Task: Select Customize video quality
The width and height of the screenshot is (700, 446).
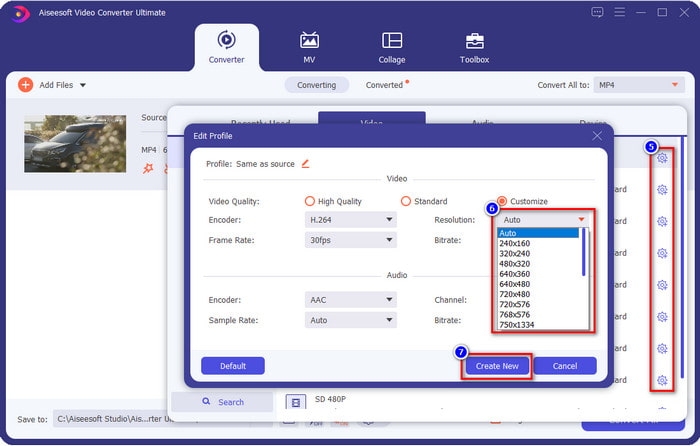Action: (x=502, y=201)
